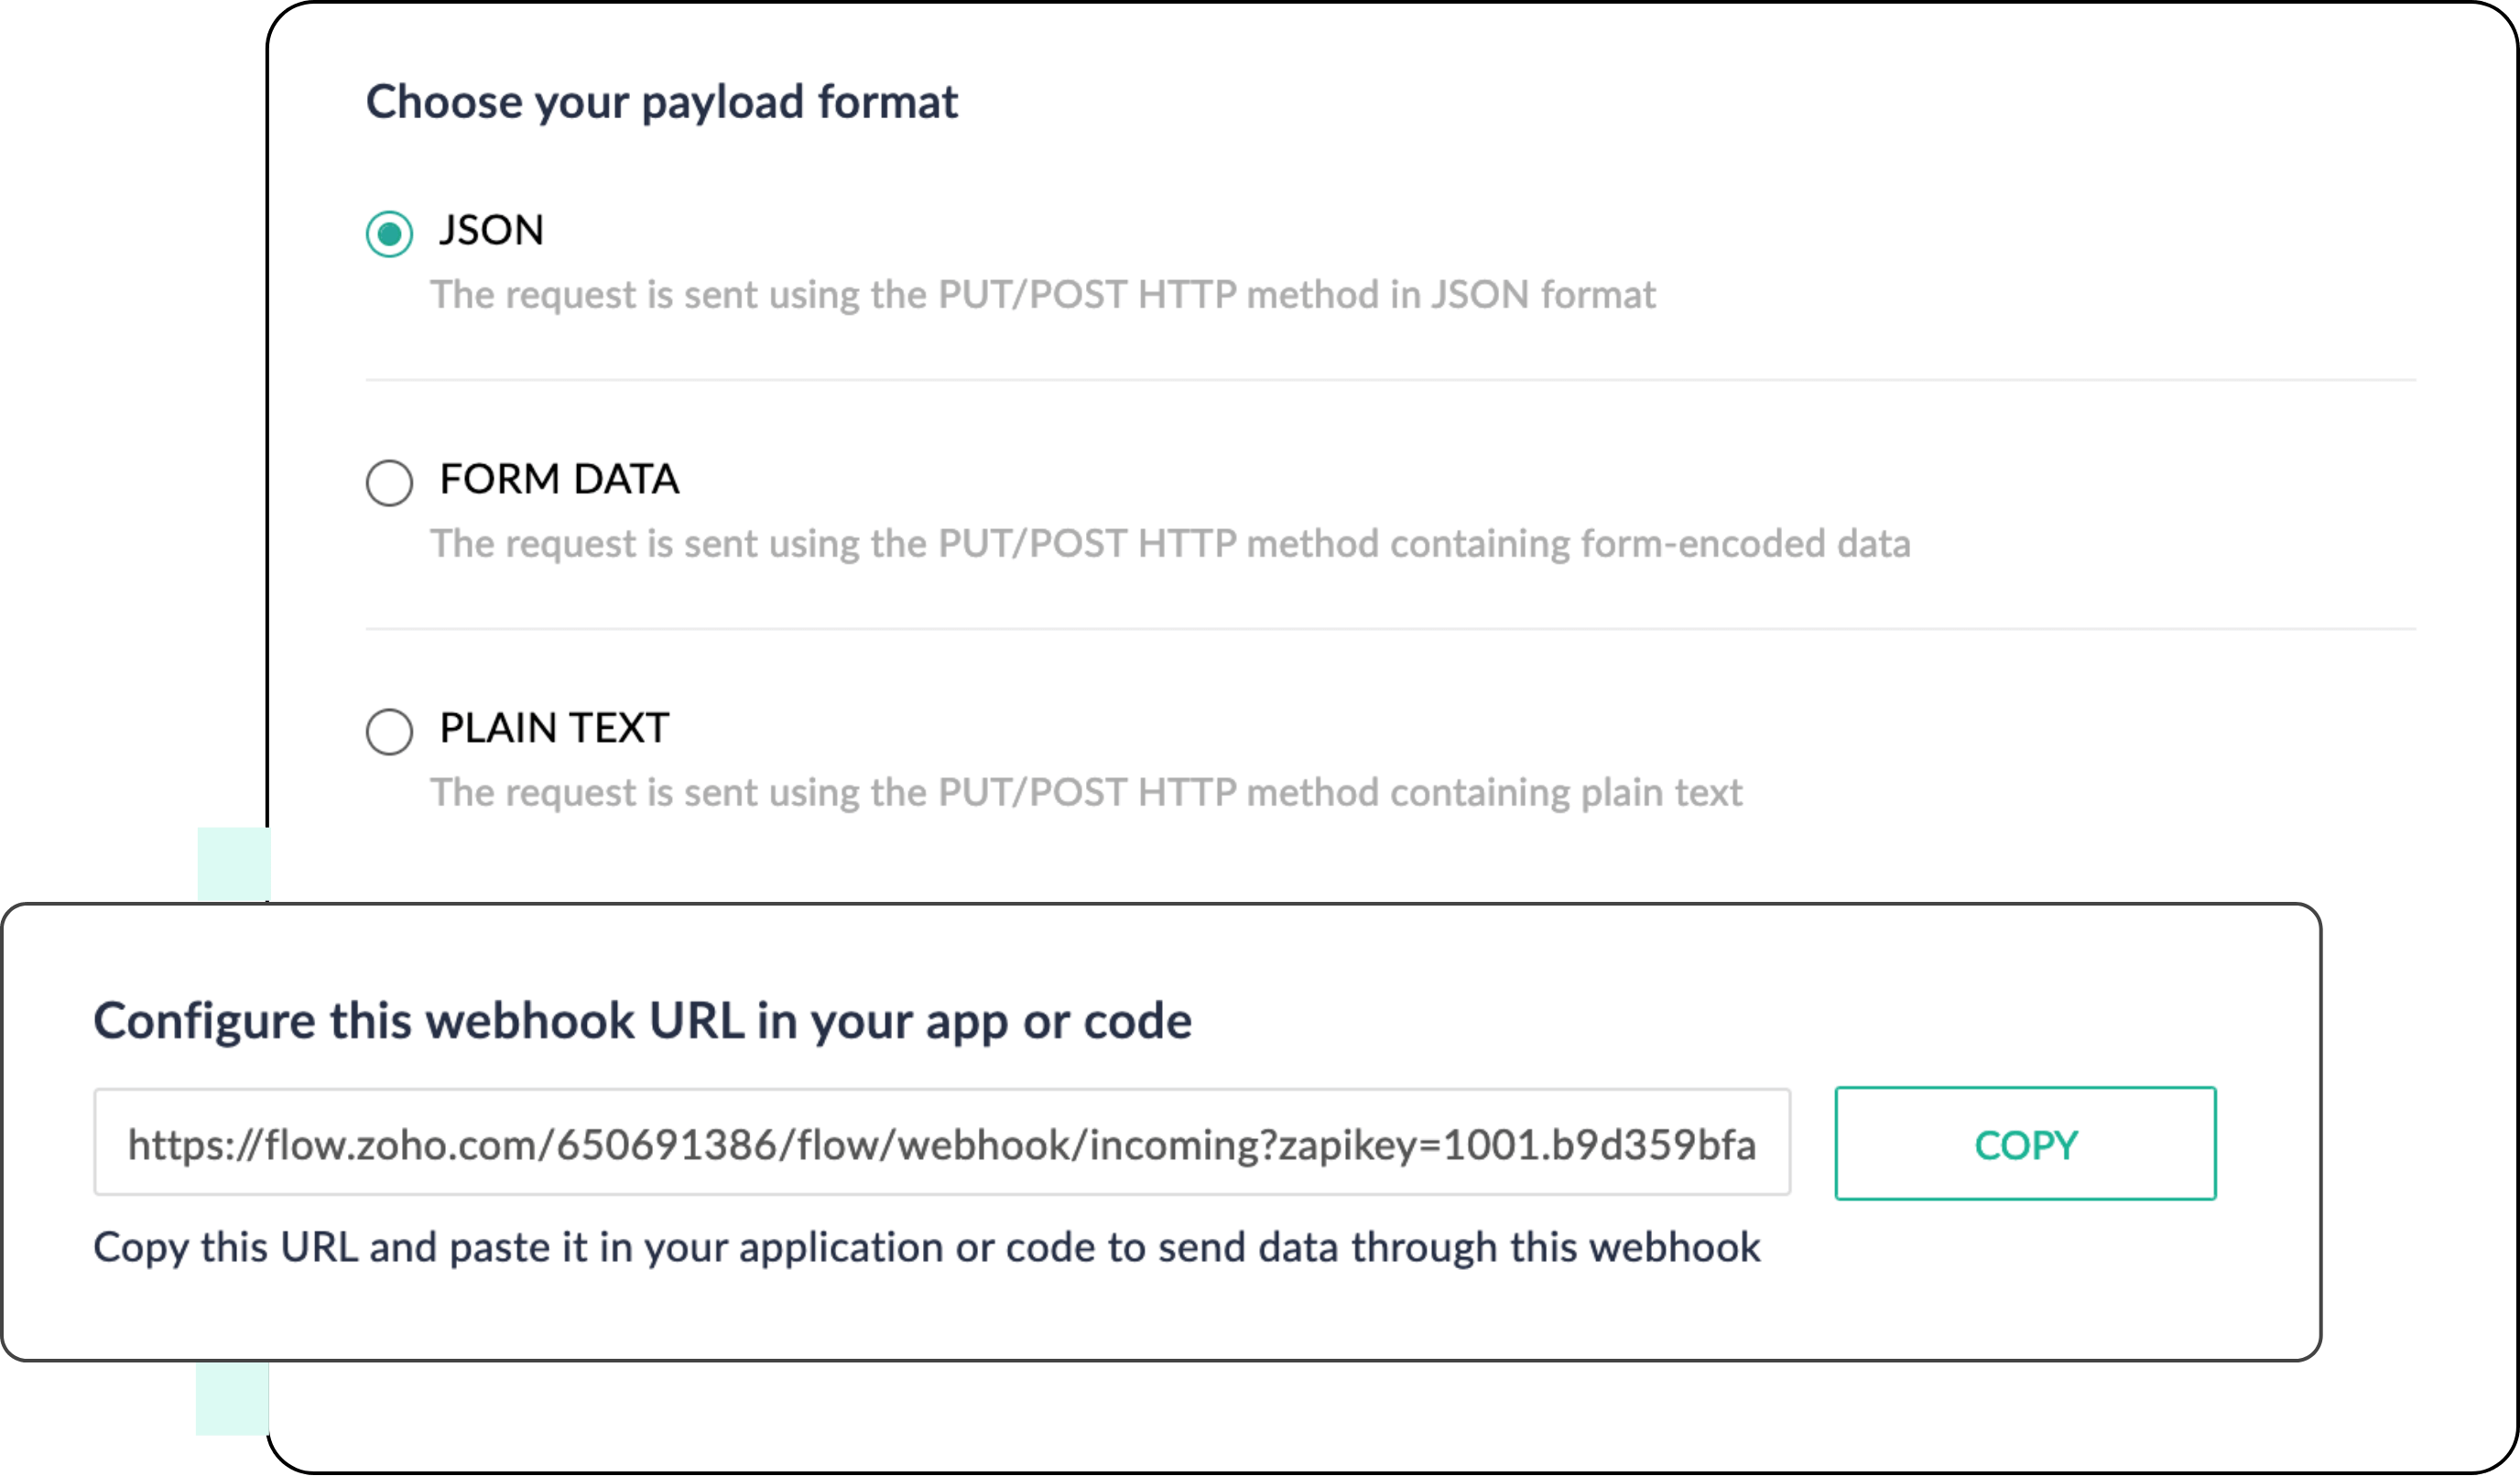
Task: Click the mint square below the webhook card
Action: coord(232,1398)
